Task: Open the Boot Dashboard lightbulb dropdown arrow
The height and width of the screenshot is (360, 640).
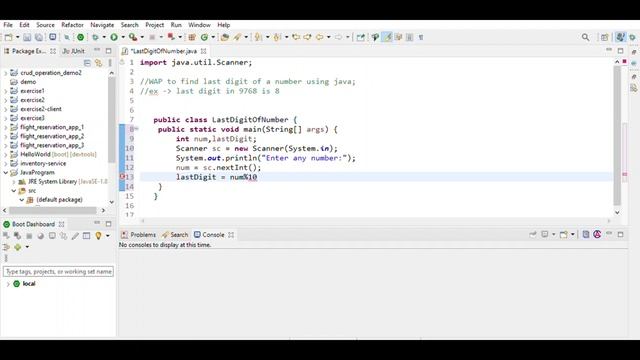Action: click(x=108, y=236)
